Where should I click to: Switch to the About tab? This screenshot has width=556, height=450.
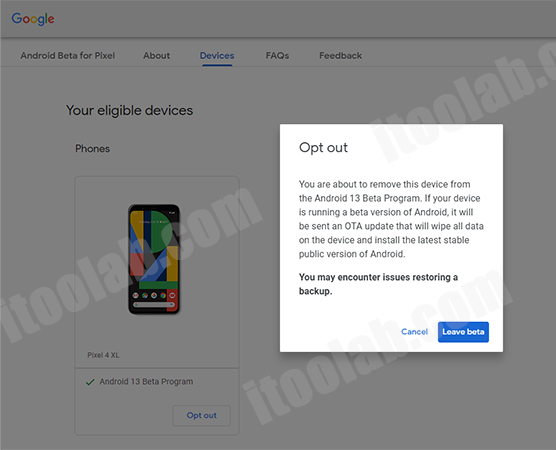point(157,56)
